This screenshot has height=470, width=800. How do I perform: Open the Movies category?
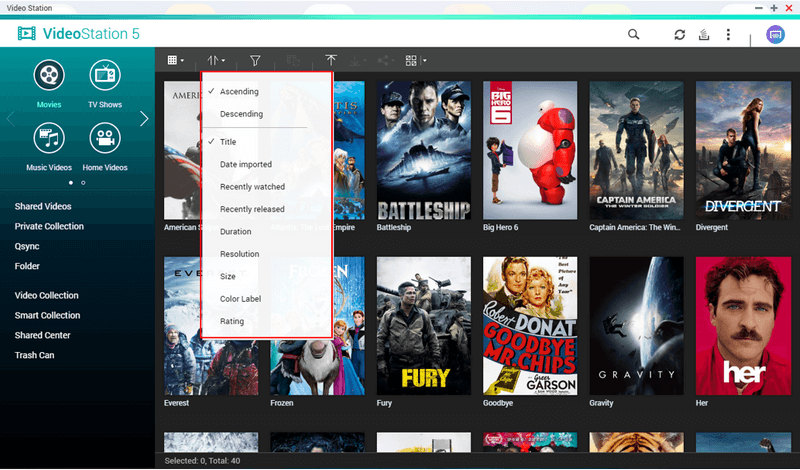(x=49, y=84)
